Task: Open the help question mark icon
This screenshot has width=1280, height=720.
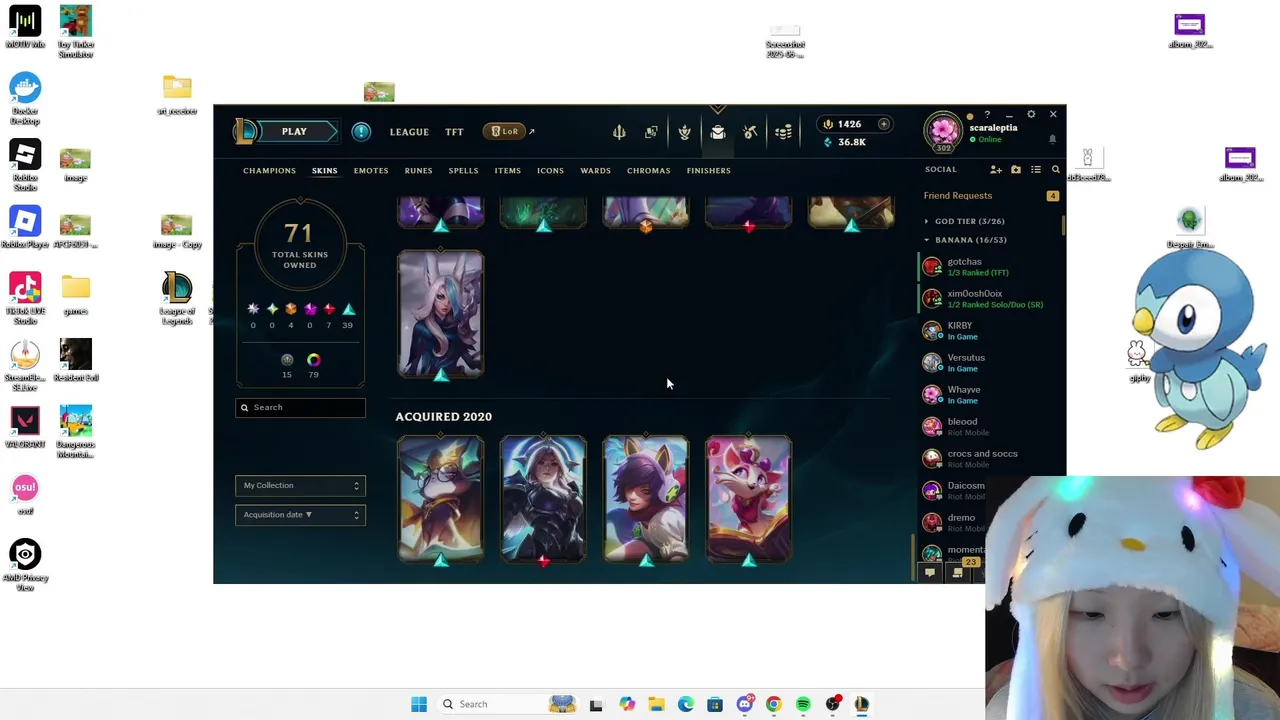Action: click(x=987, y=114)
